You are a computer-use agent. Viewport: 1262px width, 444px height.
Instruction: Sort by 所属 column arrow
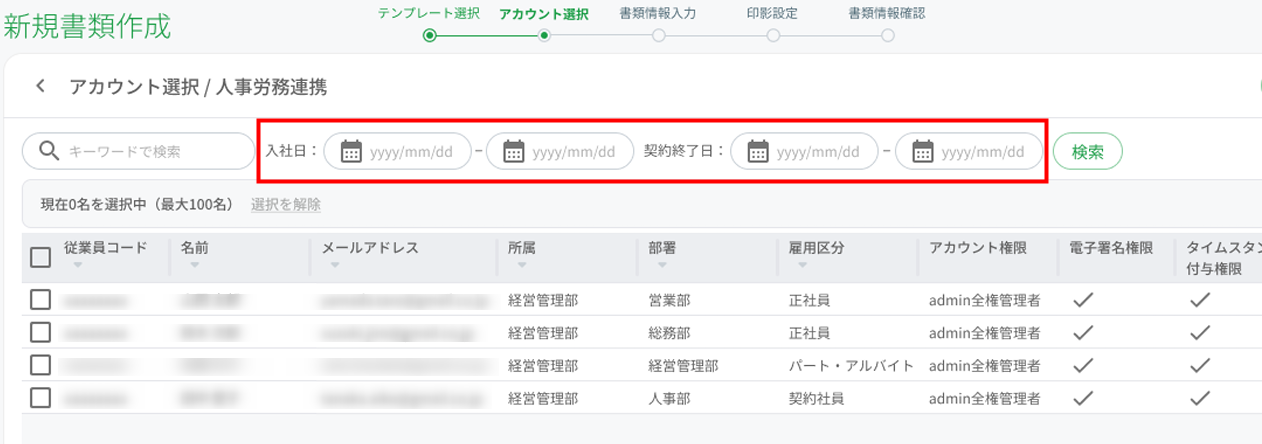pos(520,266)
